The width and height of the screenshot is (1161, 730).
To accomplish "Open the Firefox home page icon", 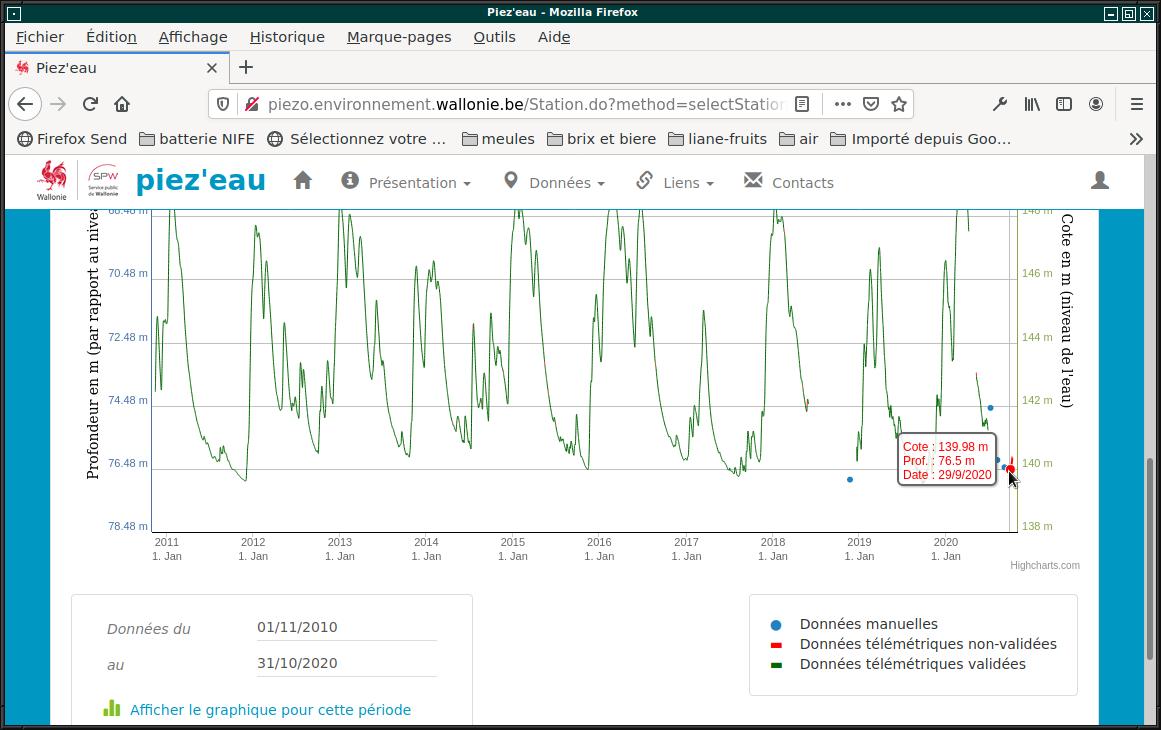I will click(x=122, y=104).
